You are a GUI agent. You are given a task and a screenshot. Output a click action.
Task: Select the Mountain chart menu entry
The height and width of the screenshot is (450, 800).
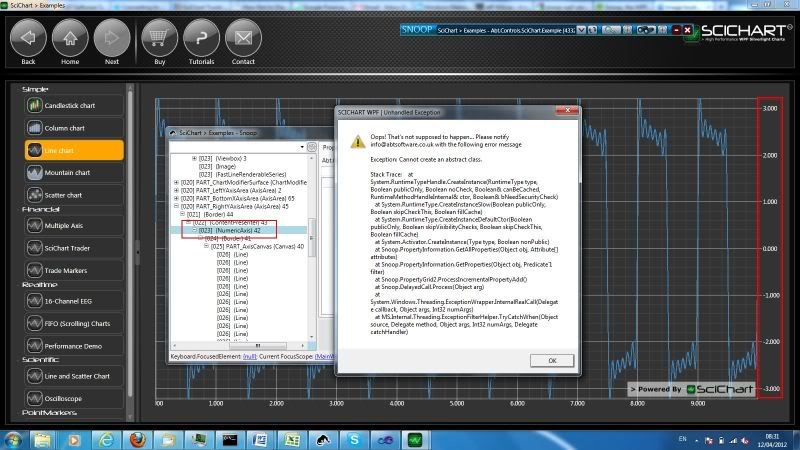click(74, 173)
